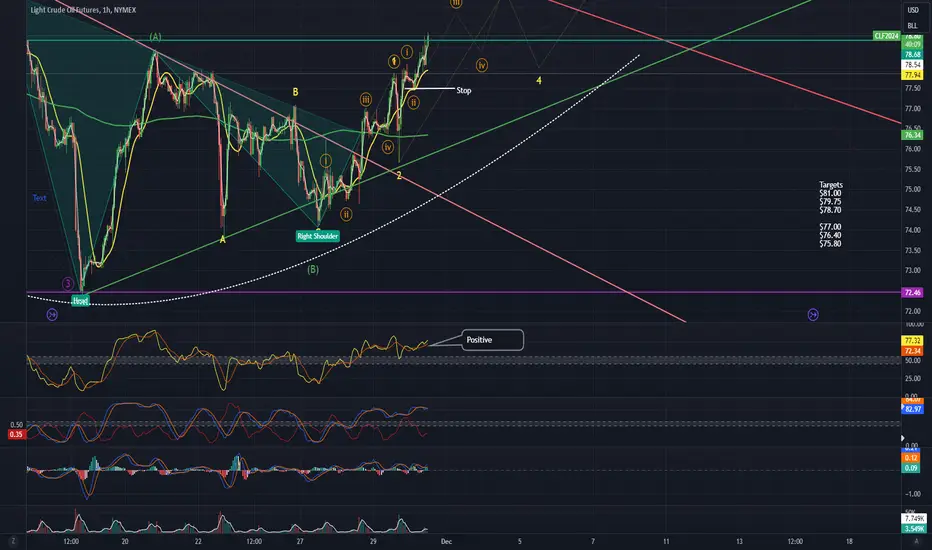This screenshot has height=550, width=932.
Task: Click the $81.00 target text
Action: (x=830, y=193)
